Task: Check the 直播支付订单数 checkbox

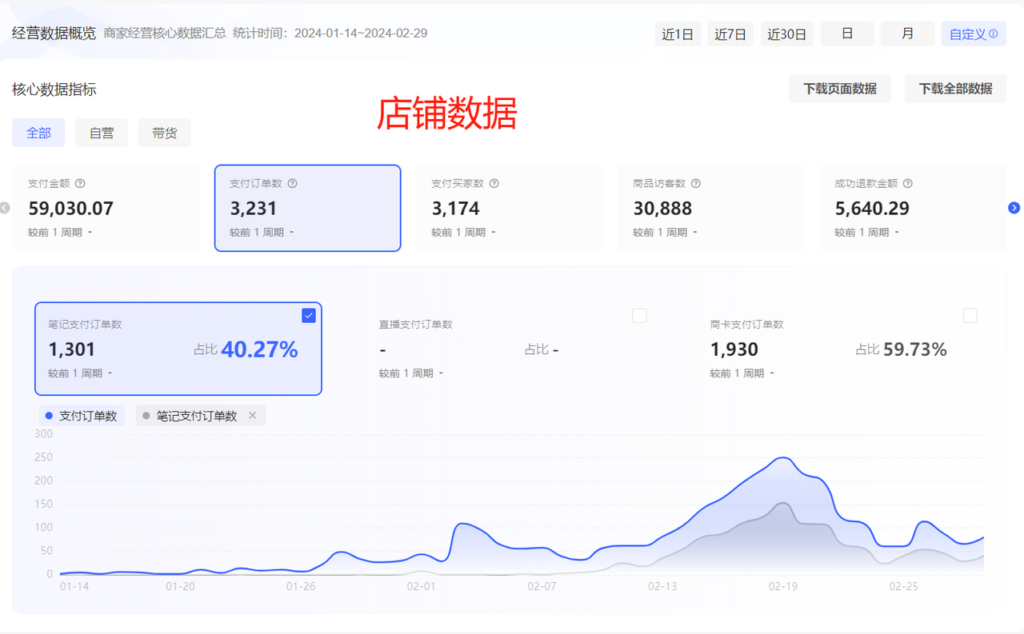Action: [x=639, y=314]
